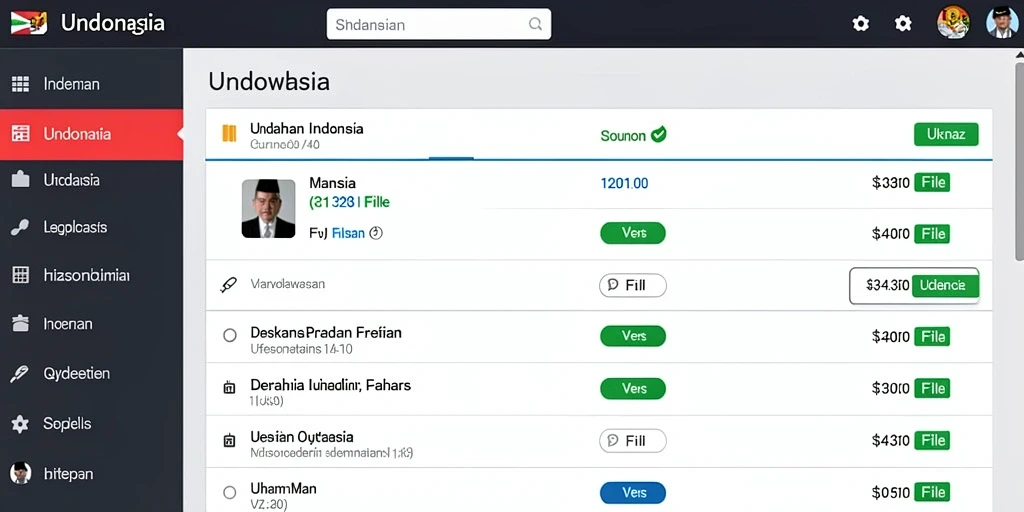Screen dimensions: 1024x512
Task: Click the pen icon beside Marvolawasan
Action: 229,285
